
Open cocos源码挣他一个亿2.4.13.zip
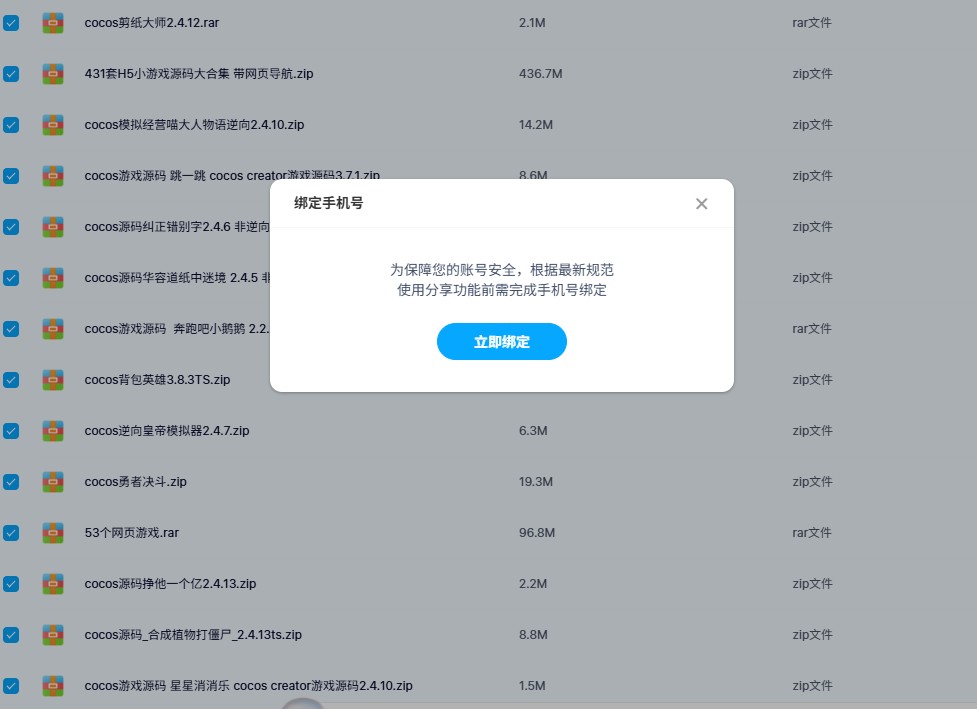click(x=170, y=584)
